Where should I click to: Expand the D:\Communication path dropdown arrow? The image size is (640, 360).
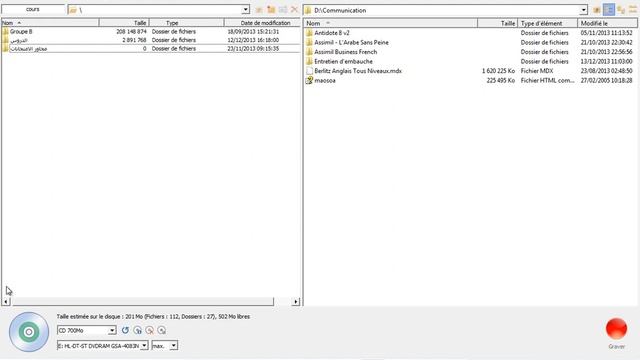583,10
